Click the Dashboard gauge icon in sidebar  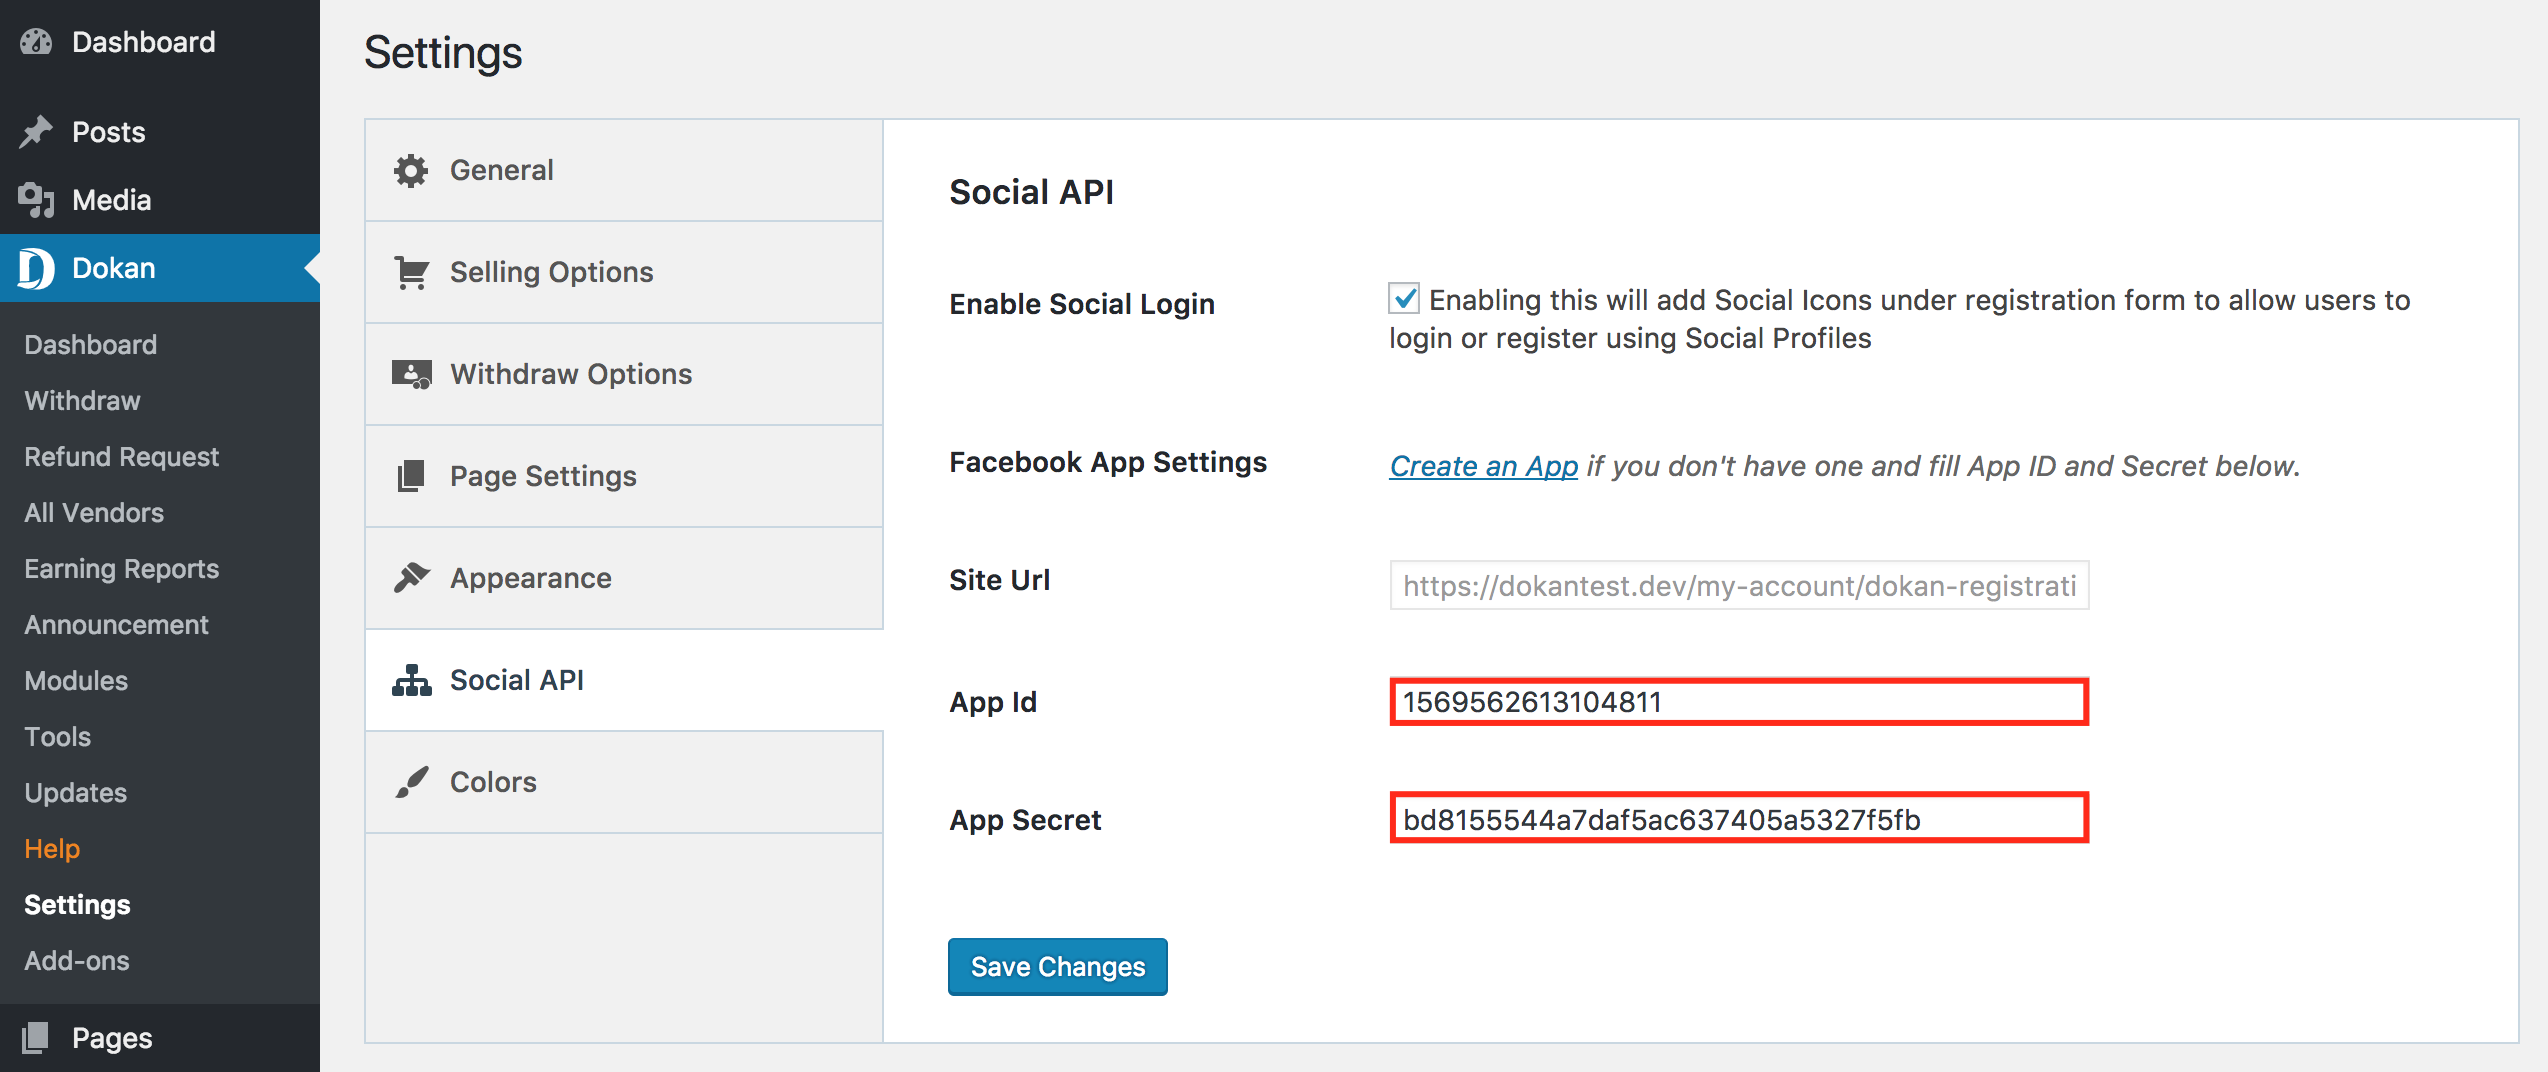click(36, 42)
